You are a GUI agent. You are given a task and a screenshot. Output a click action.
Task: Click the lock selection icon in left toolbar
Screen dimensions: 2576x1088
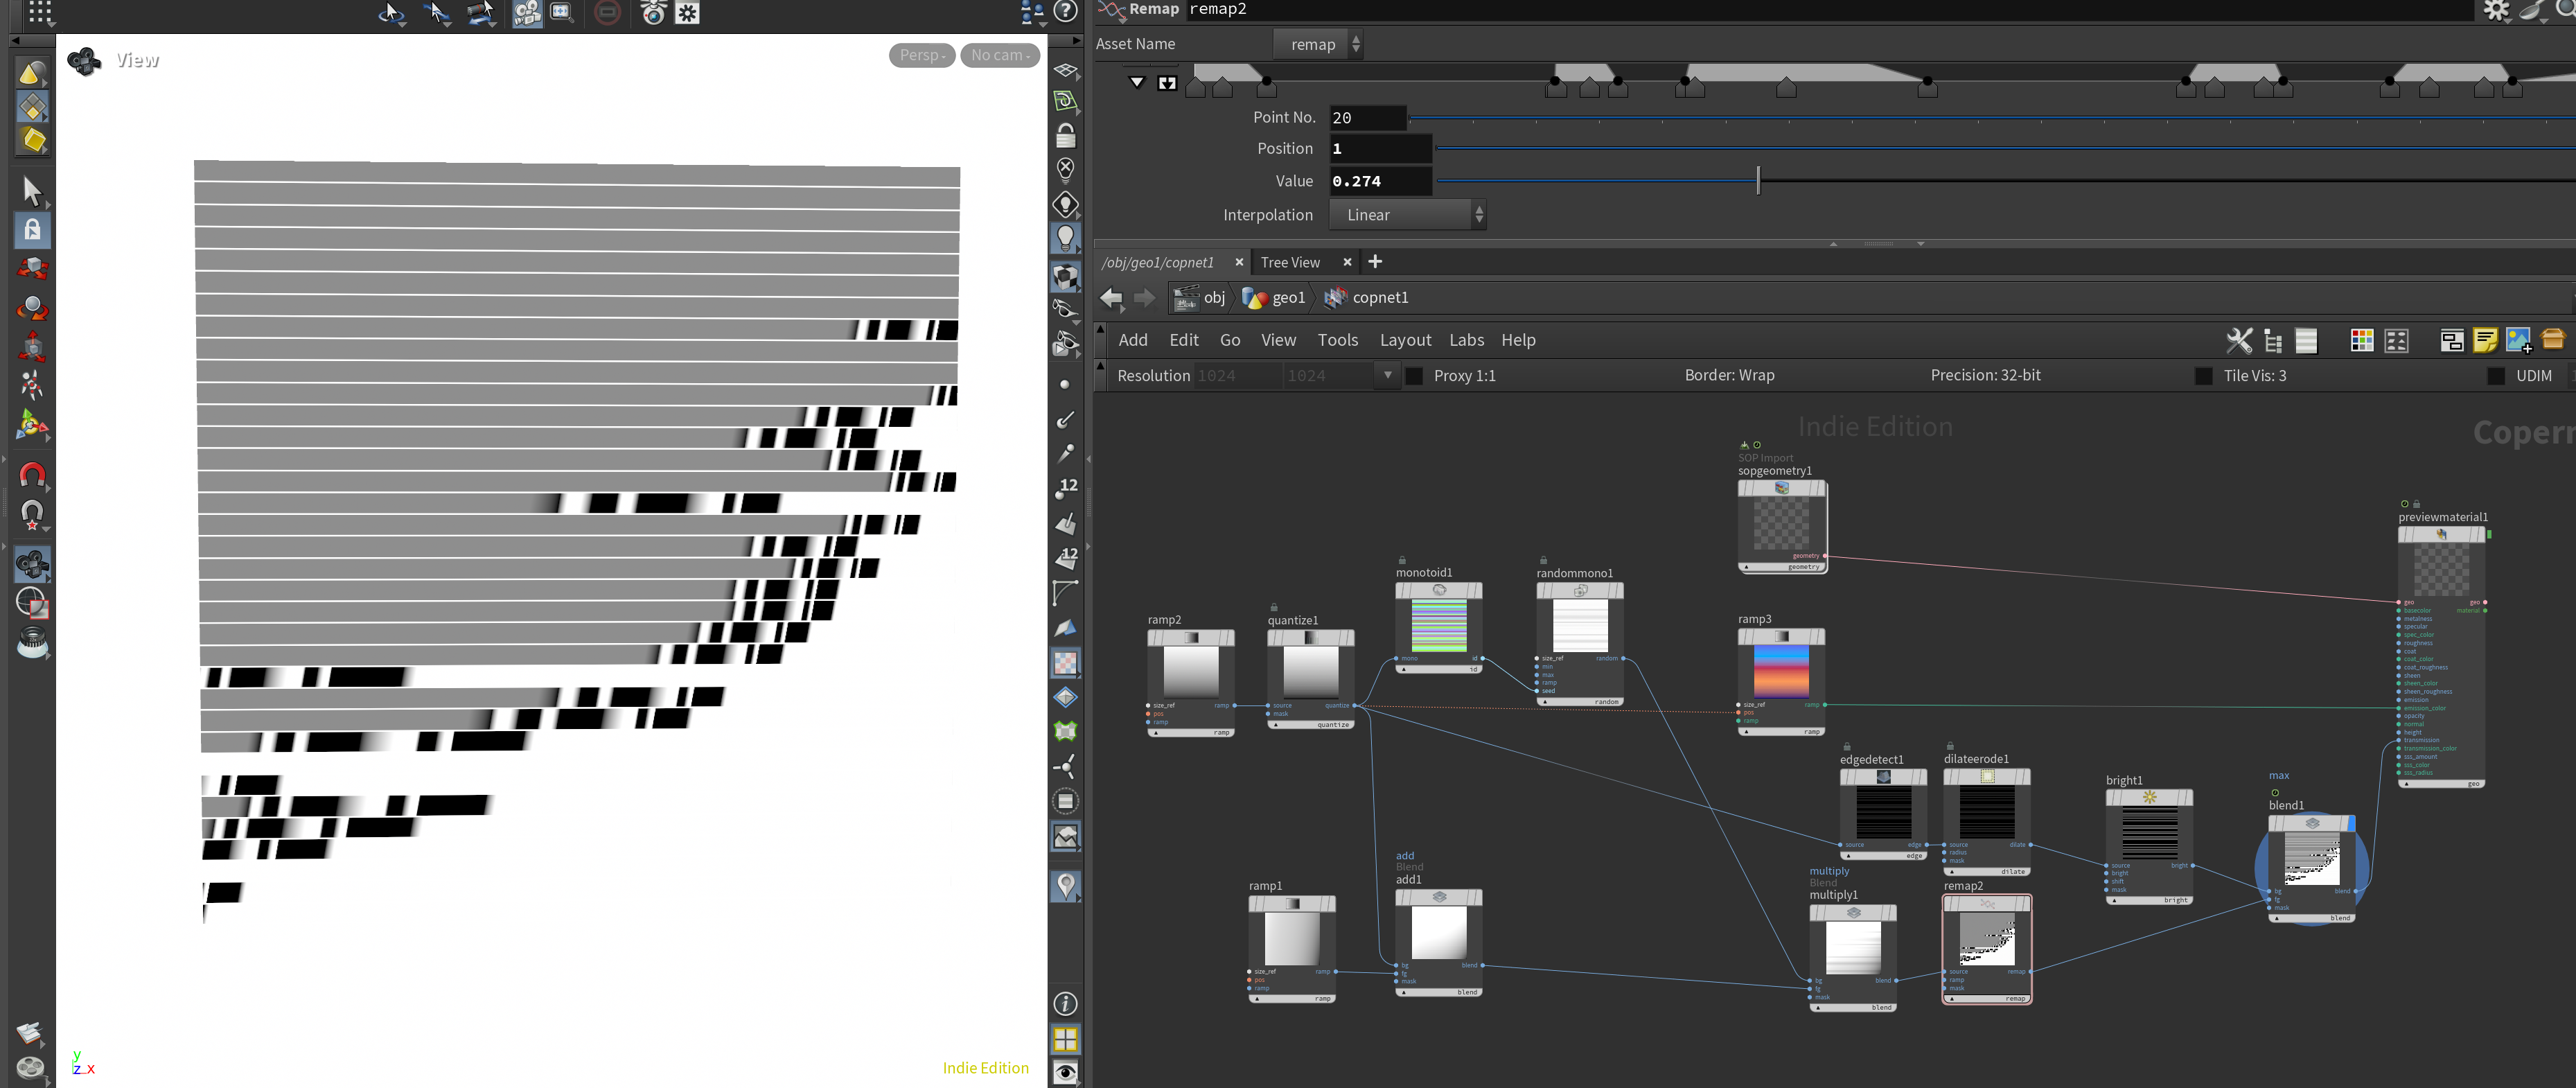click(32, 230)
